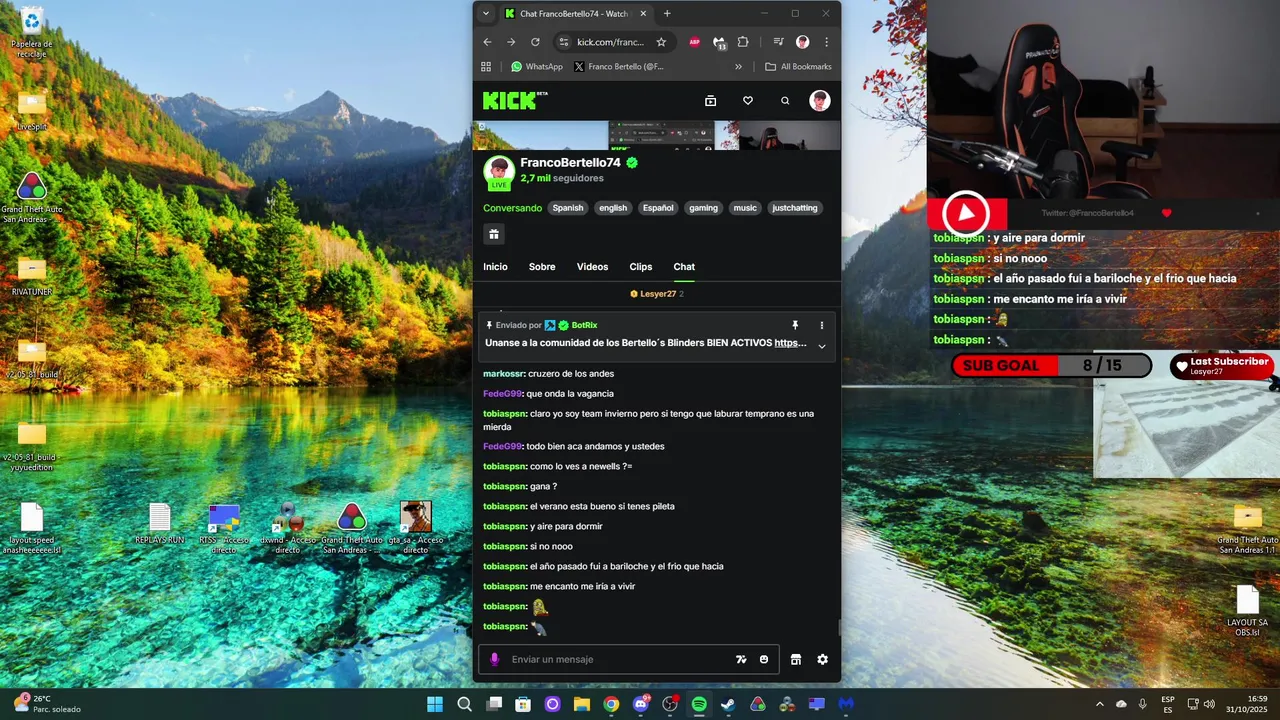Open Chrome tab search dropdown arrow
1280x720 pixels.
coord(486,14)
